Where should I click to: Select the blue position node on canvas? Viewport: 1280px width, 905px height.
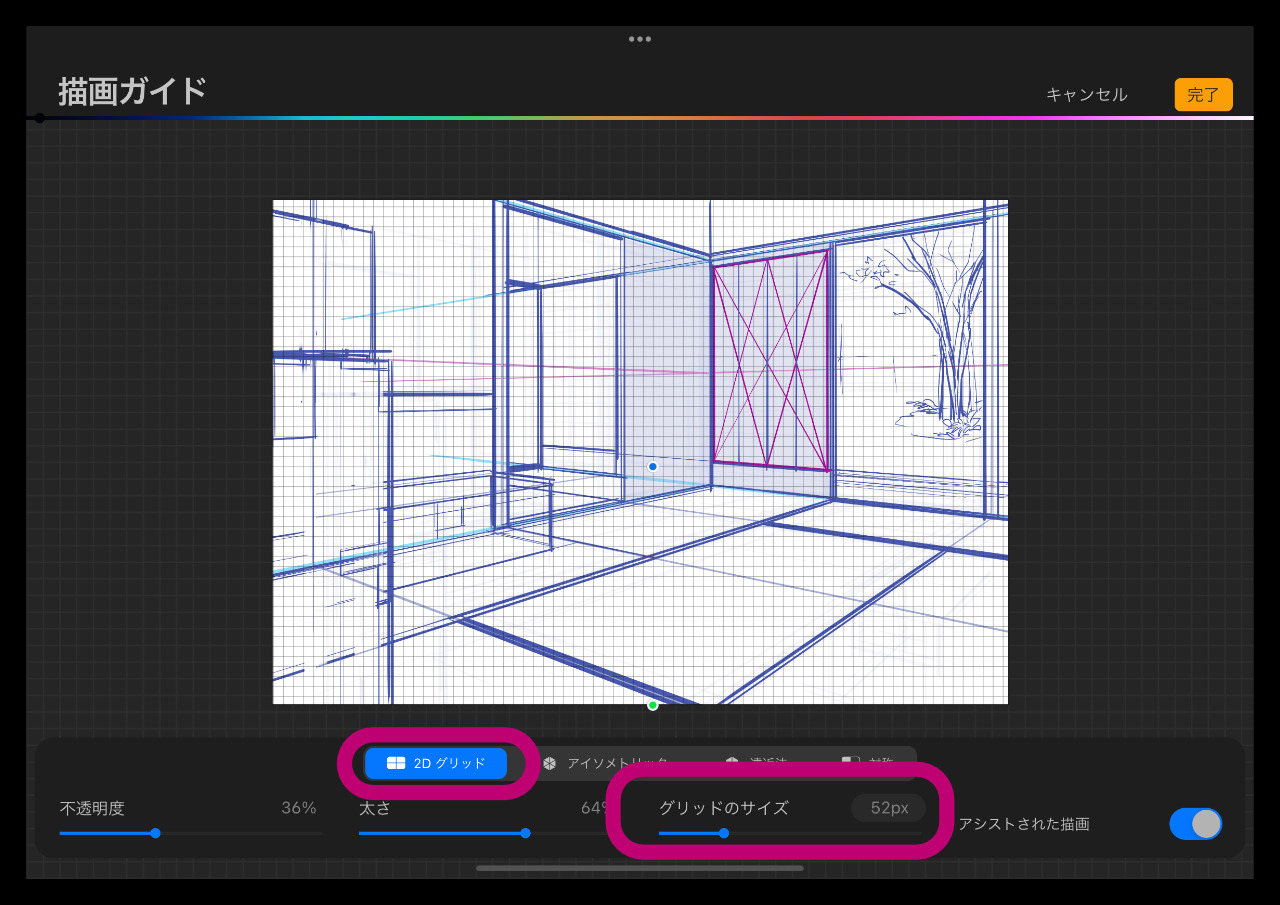click(653, 467)
